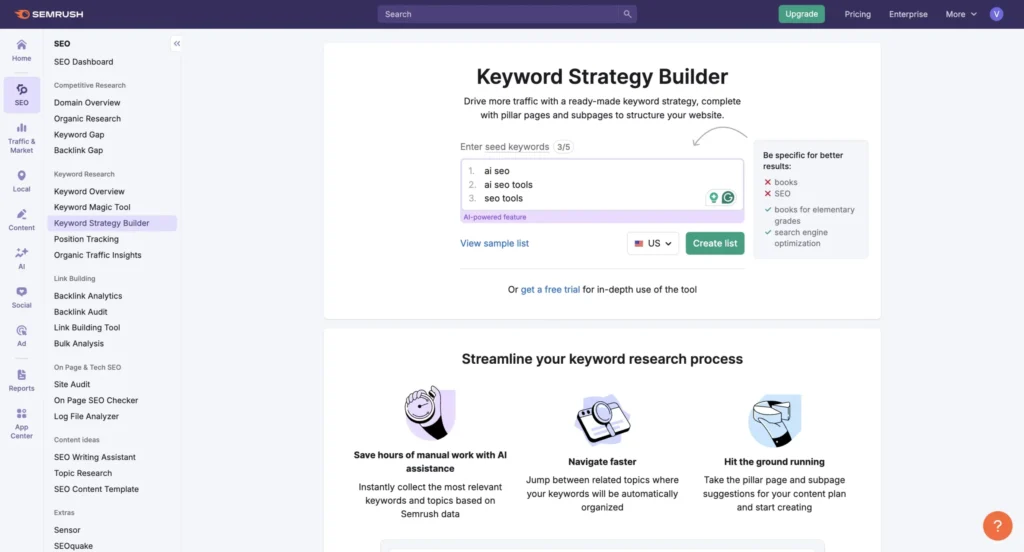This screenshot has height=552, width=1024.
Task: Open Site Audit in sidebar
Action: pos(72,384)
